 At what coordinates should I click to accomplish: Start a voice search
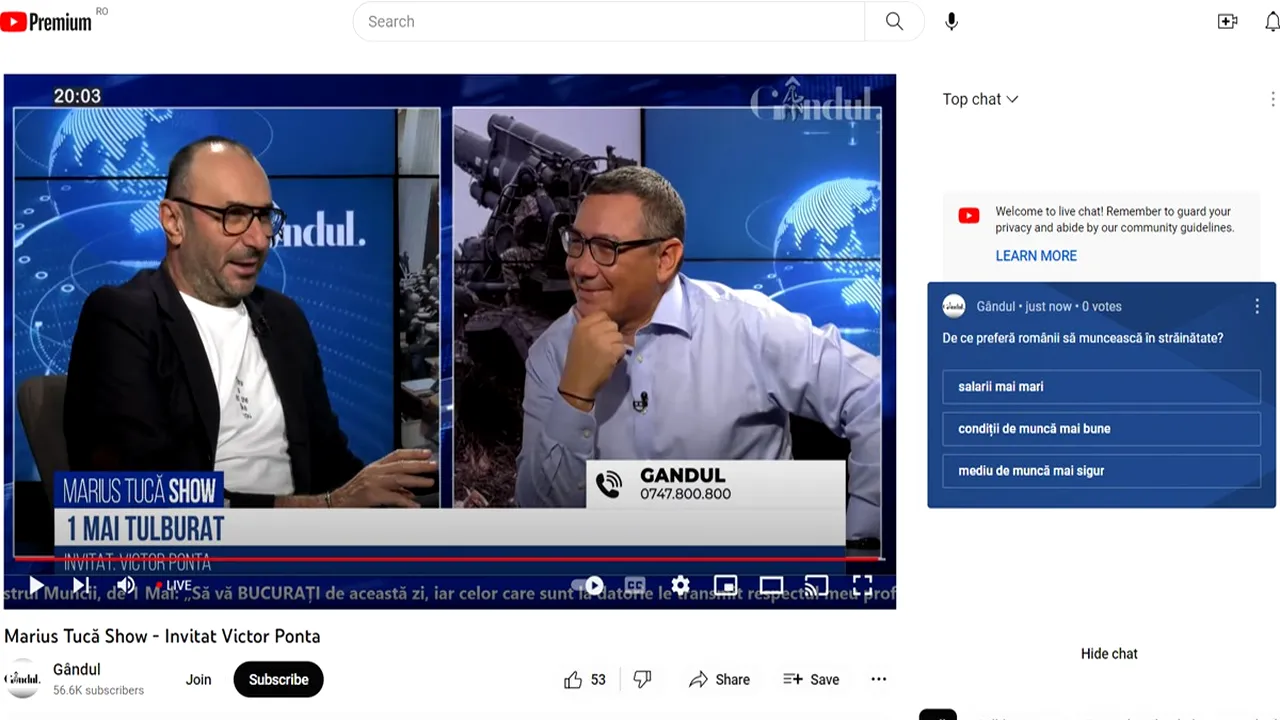(x=951, y=20)
